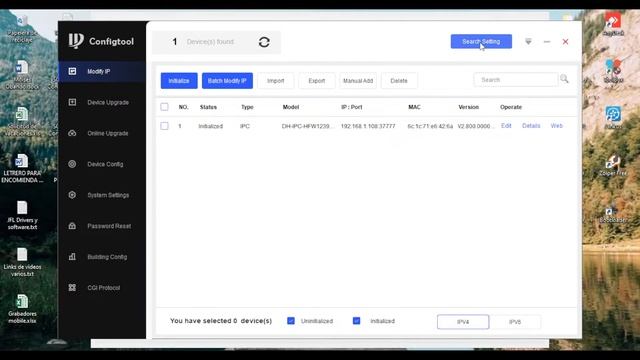
Task: Open Links de videos varios.txt file
Action: 22,262
